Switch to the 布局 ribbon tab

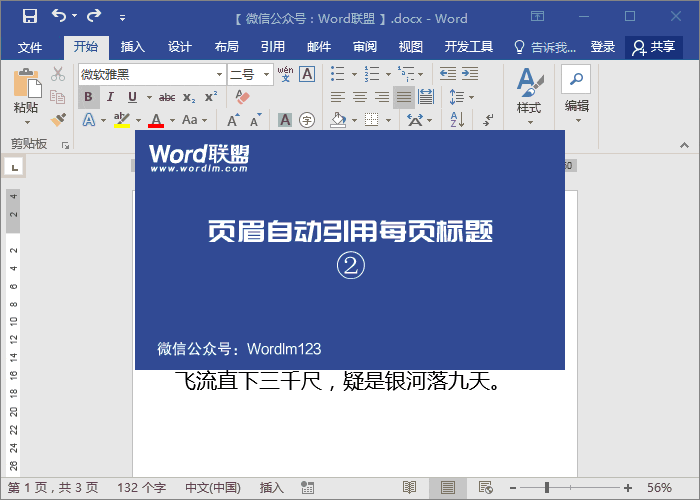click(x=226, y=46)
